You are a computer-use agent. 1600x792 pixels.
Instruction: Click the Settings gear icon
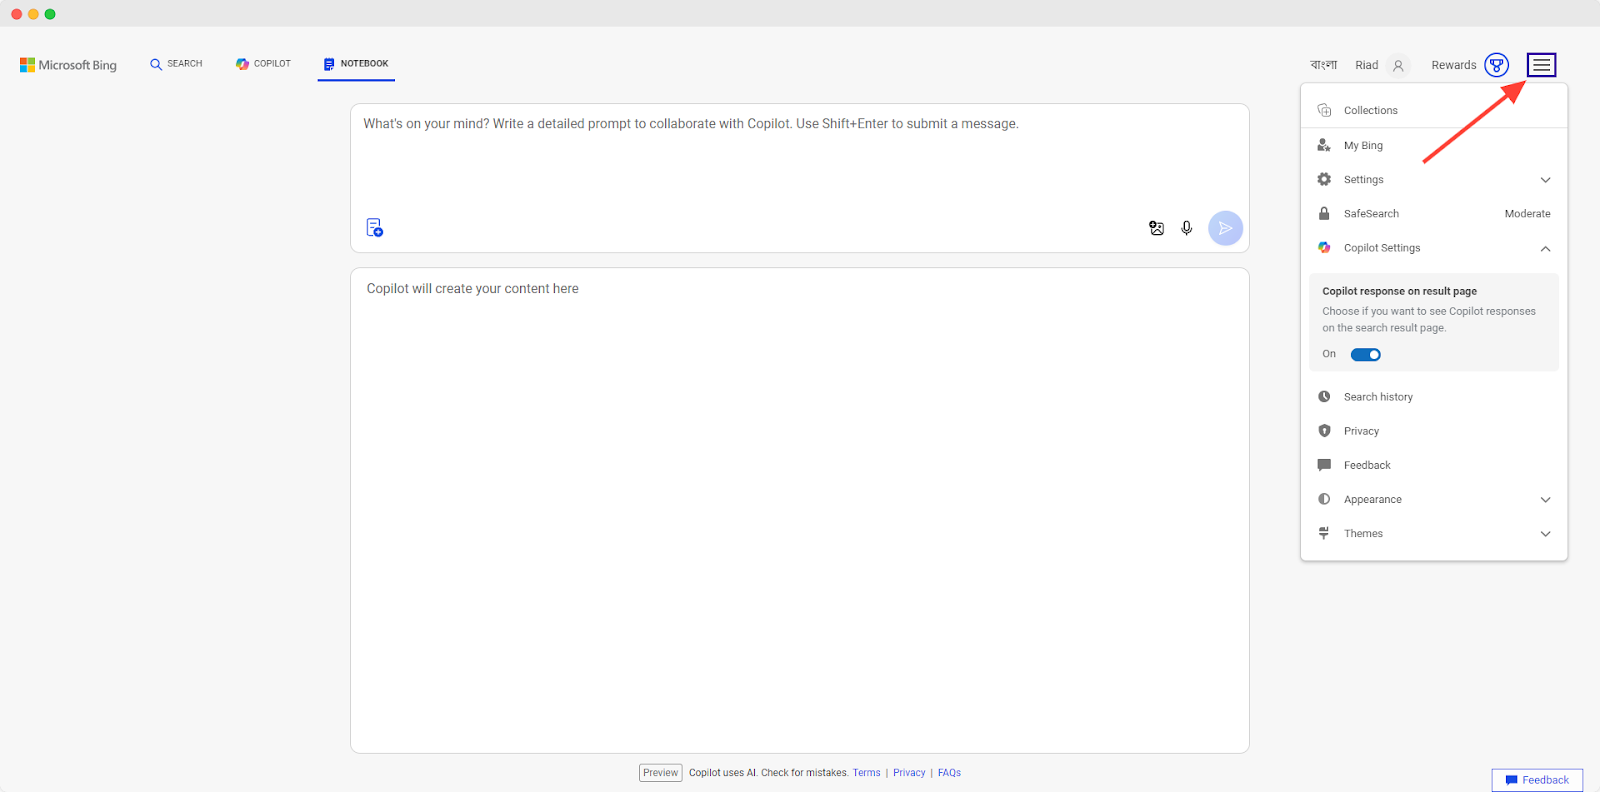pos(1324,179)
